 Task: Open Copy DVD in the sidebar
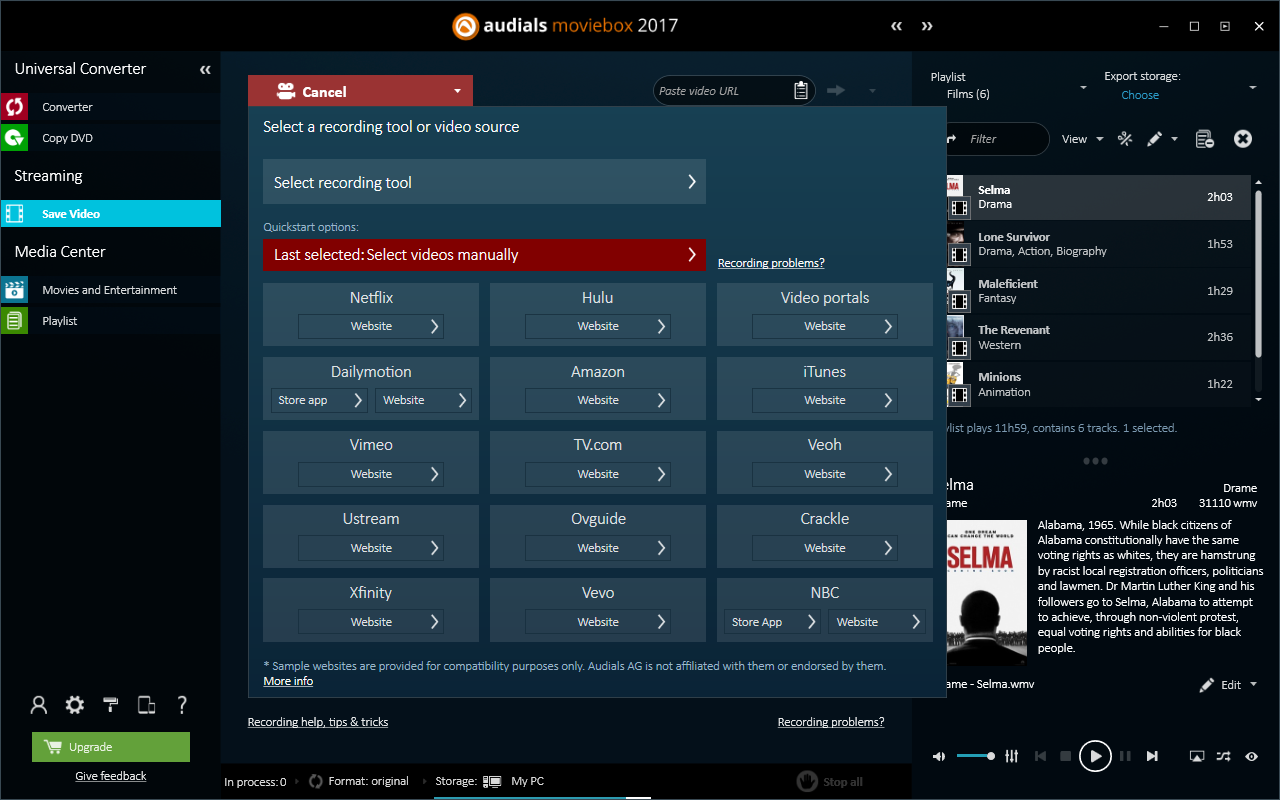pyautogui.click(x=67, y=138)
